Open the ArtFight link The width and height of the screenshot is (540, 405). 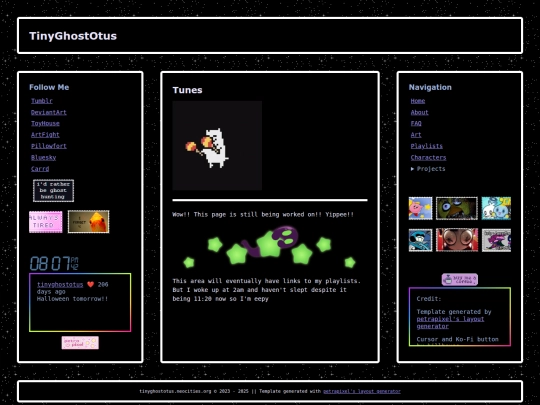pos(45,135)
